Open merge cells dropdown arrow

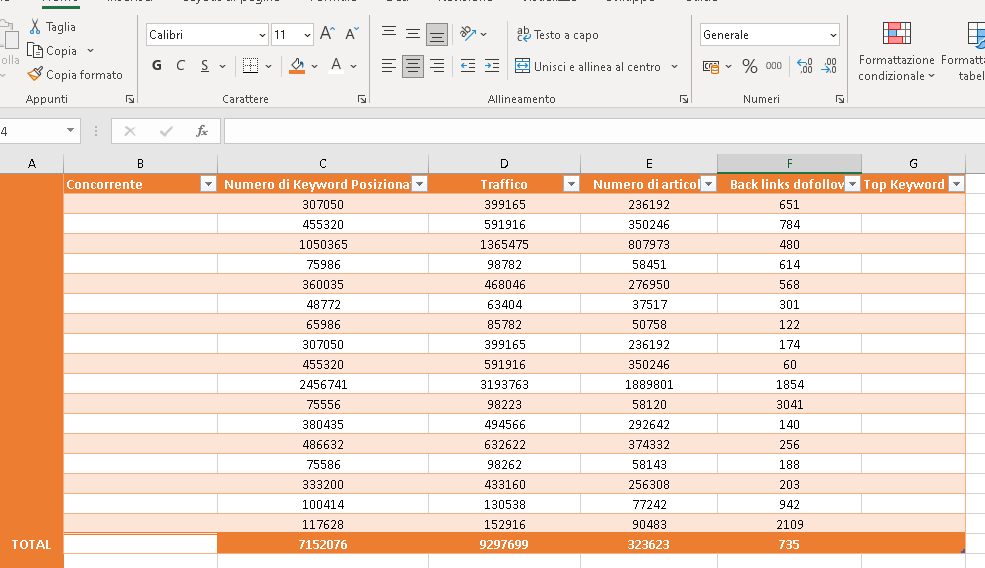[x=675, y=66]
